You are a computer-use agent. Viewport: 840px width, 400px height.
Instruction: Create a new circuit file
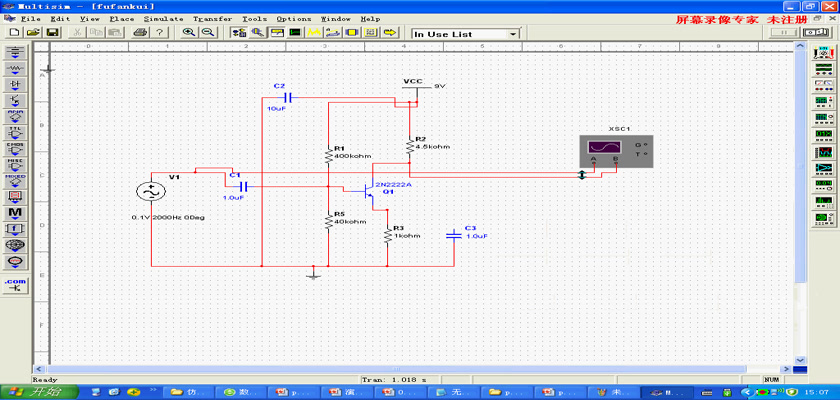14,33
